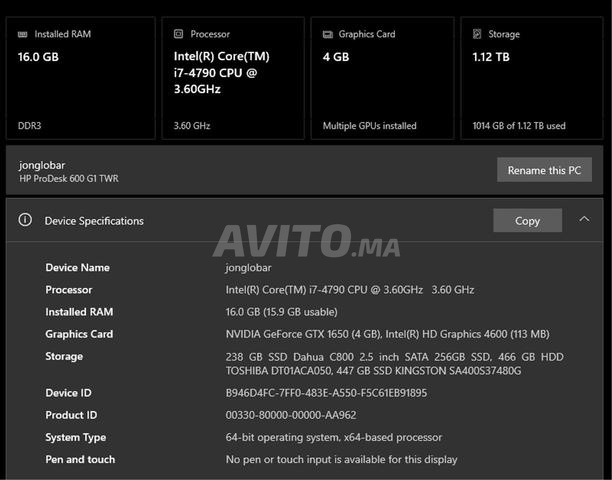Select Product ID '00330-80000-00000-AA962'
Viewport: 612px width, 480px height.
(x=291, y=415)
